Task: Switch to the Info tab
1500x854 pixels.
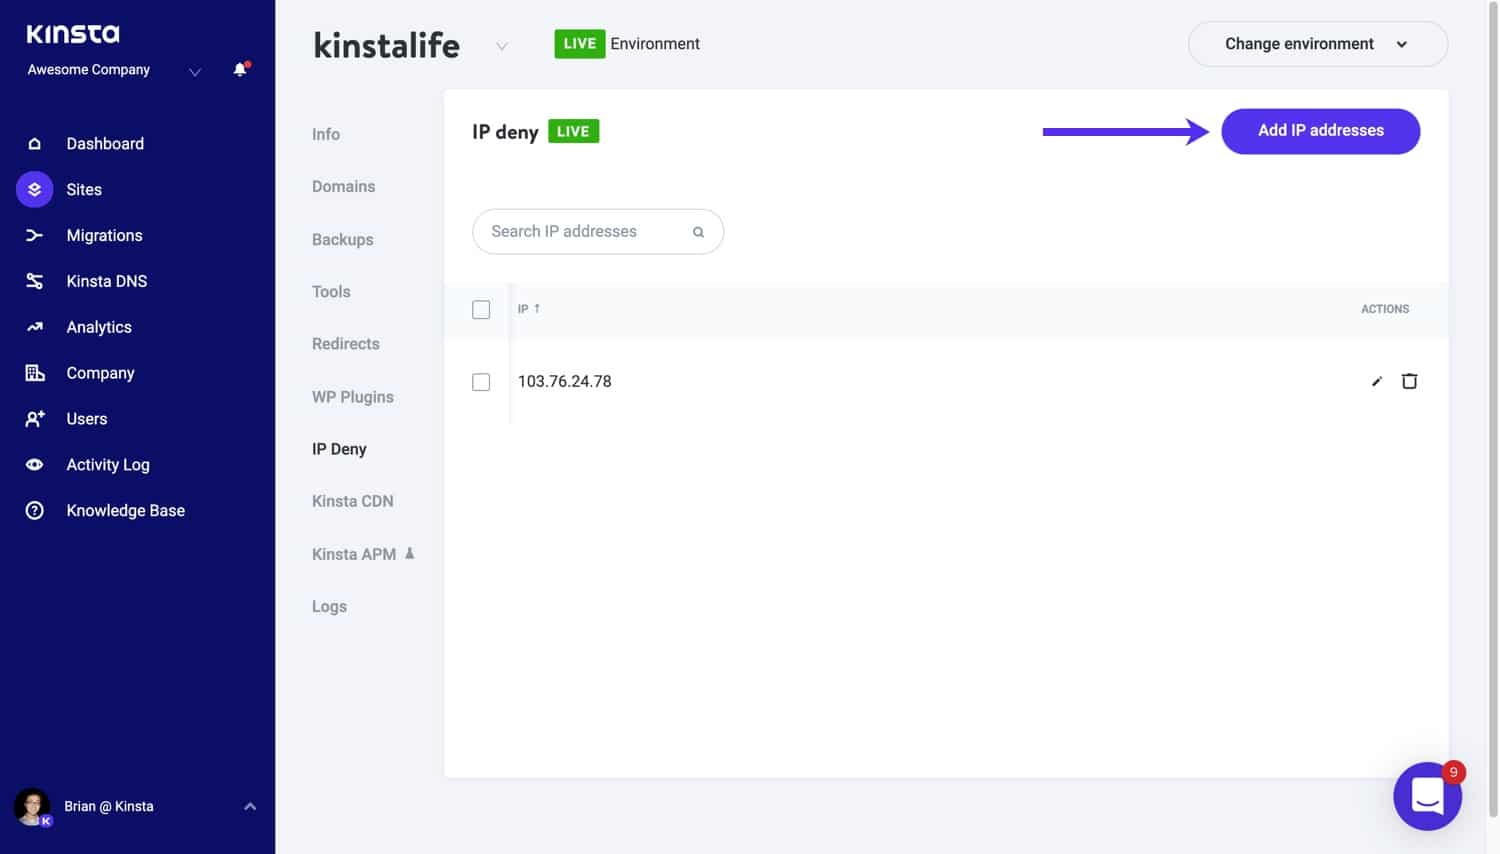Action: pos(326,134)
